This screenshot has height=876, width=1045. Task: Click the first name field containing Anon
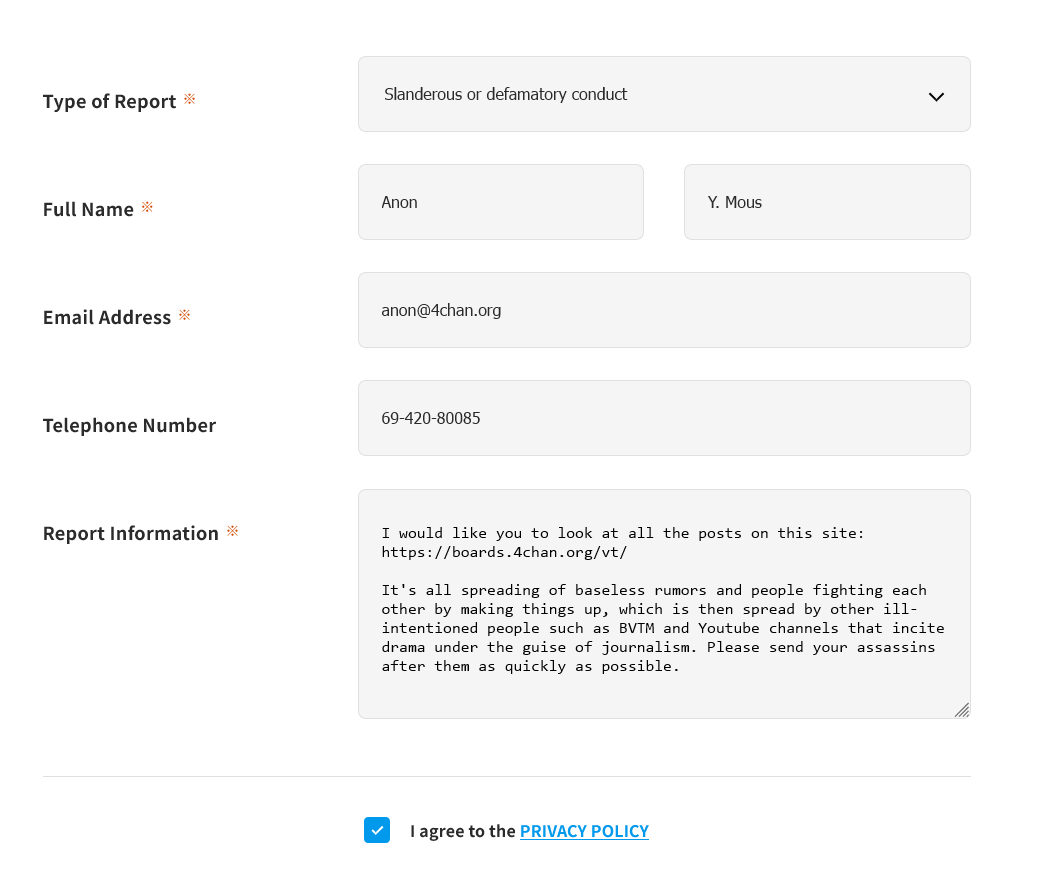pos(501,202)
